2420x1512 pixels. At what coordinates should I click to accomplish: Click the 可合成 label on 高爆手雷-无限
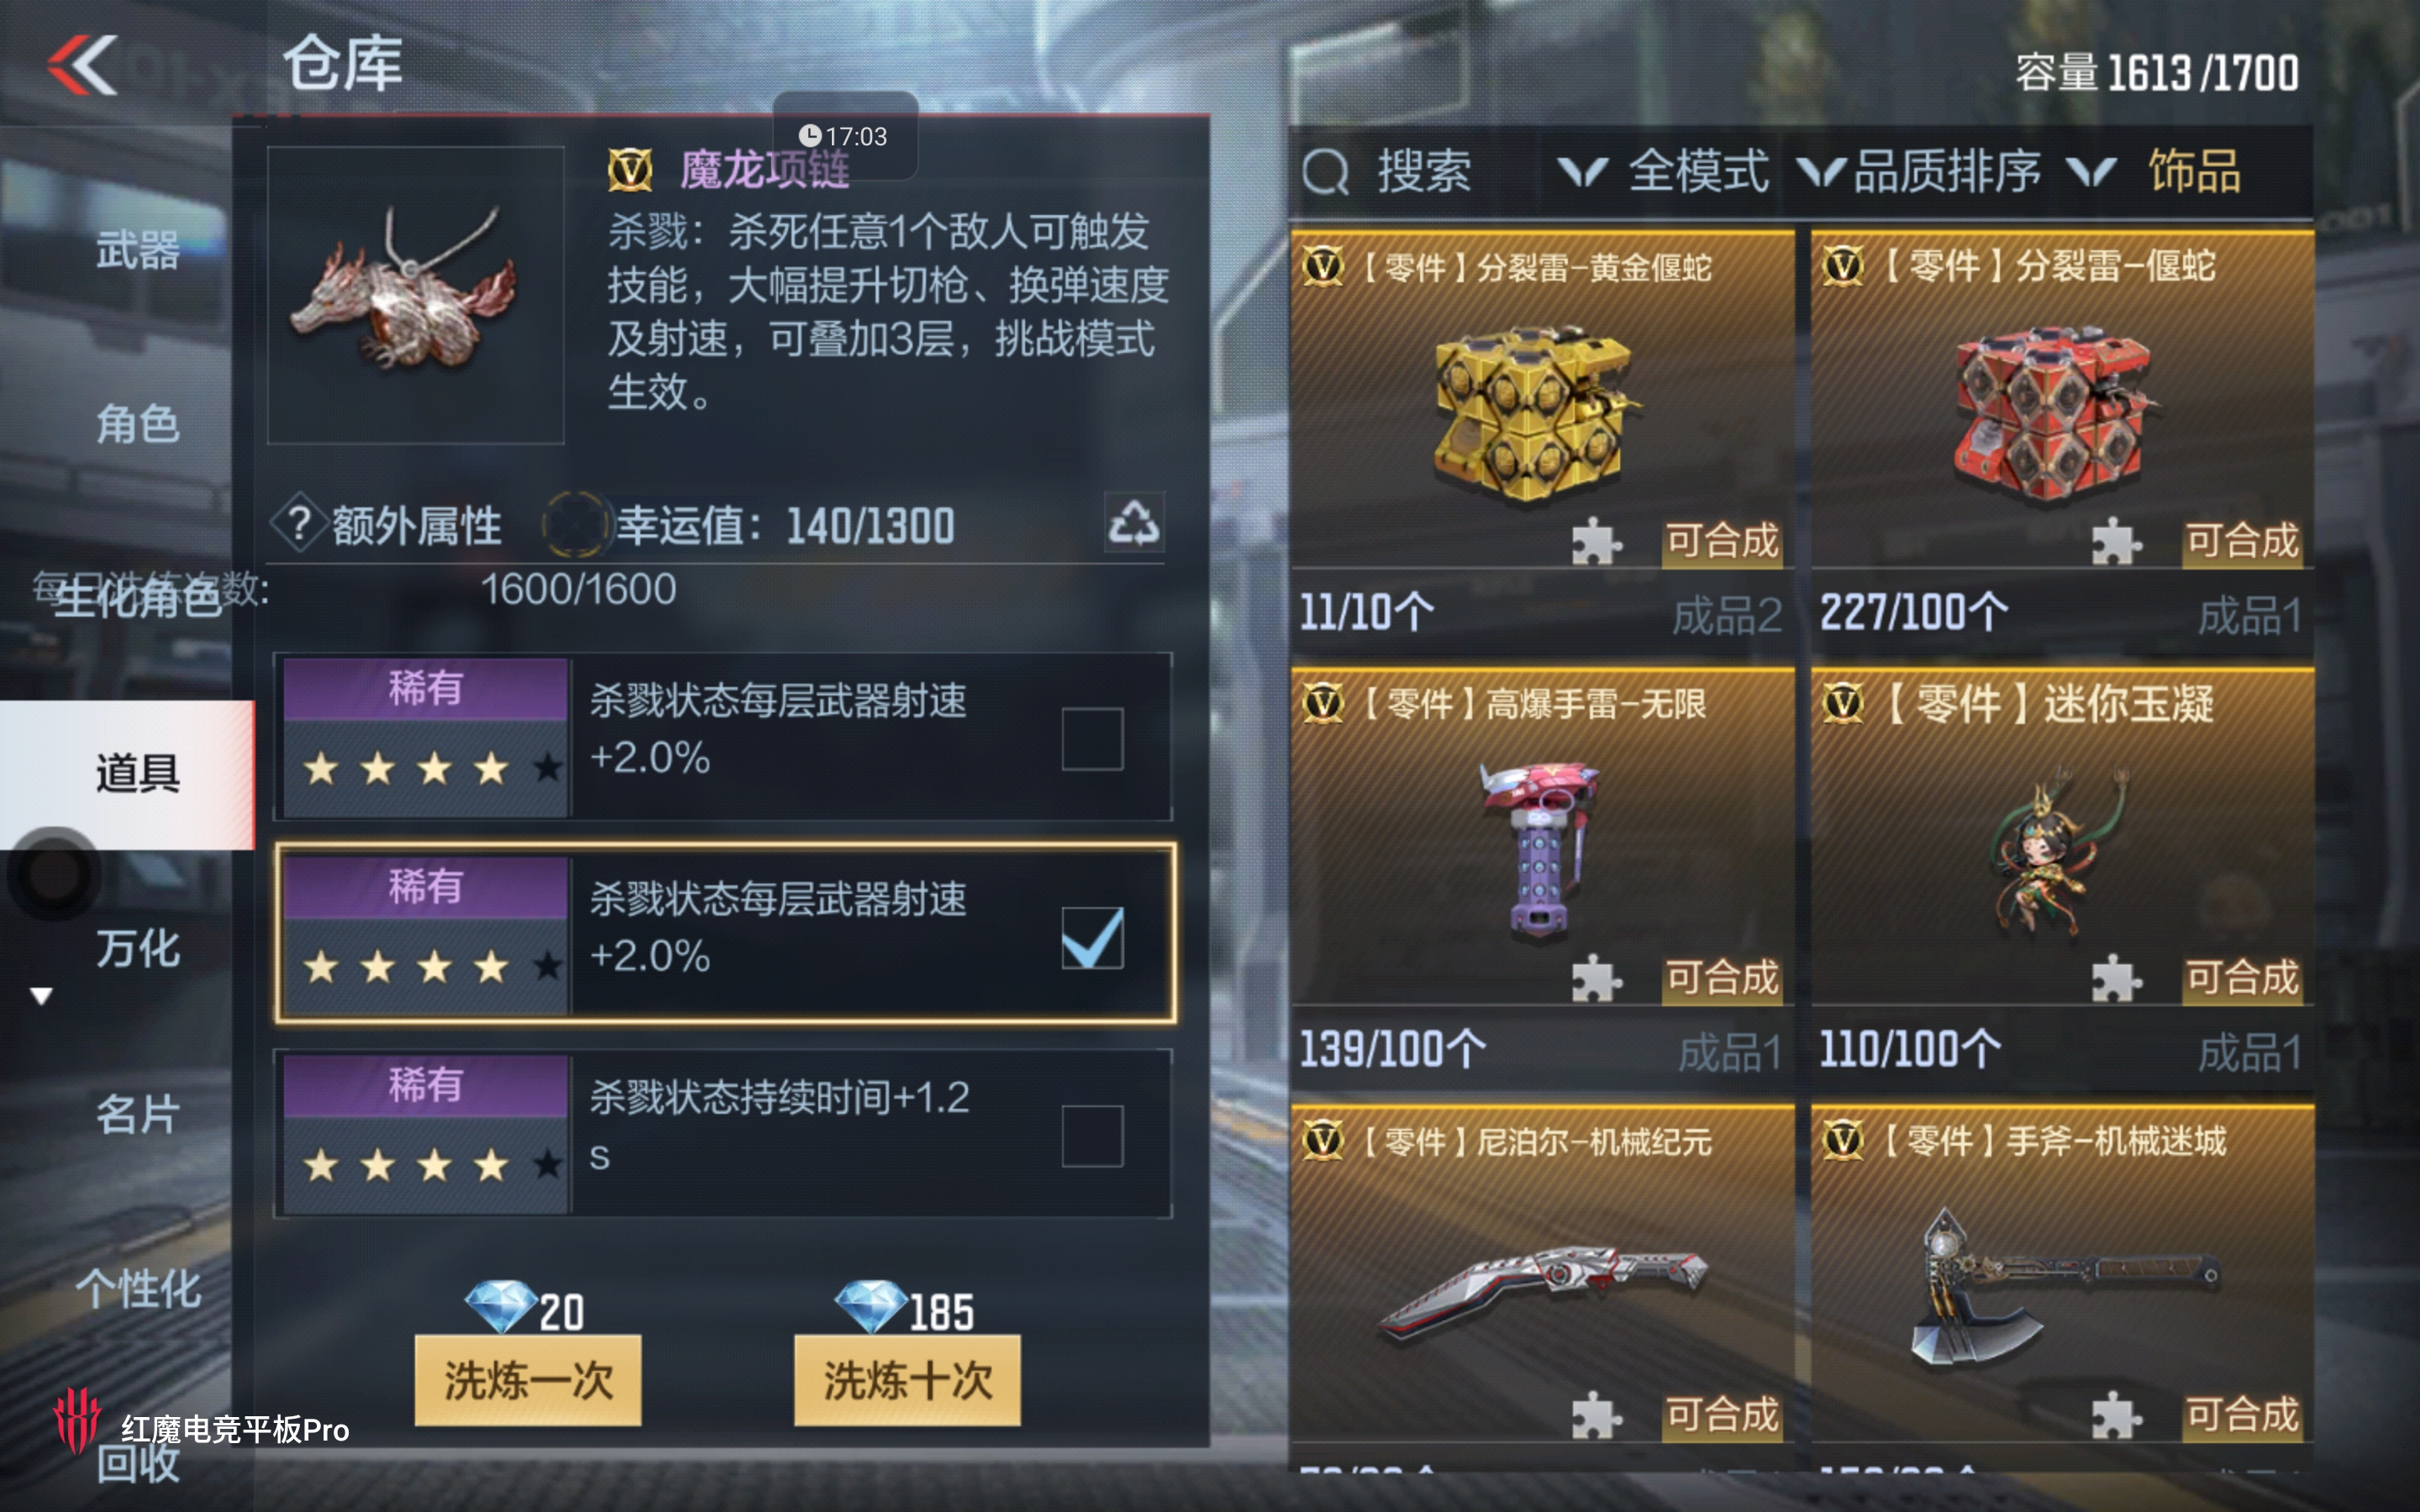(x=1722, y=978)
